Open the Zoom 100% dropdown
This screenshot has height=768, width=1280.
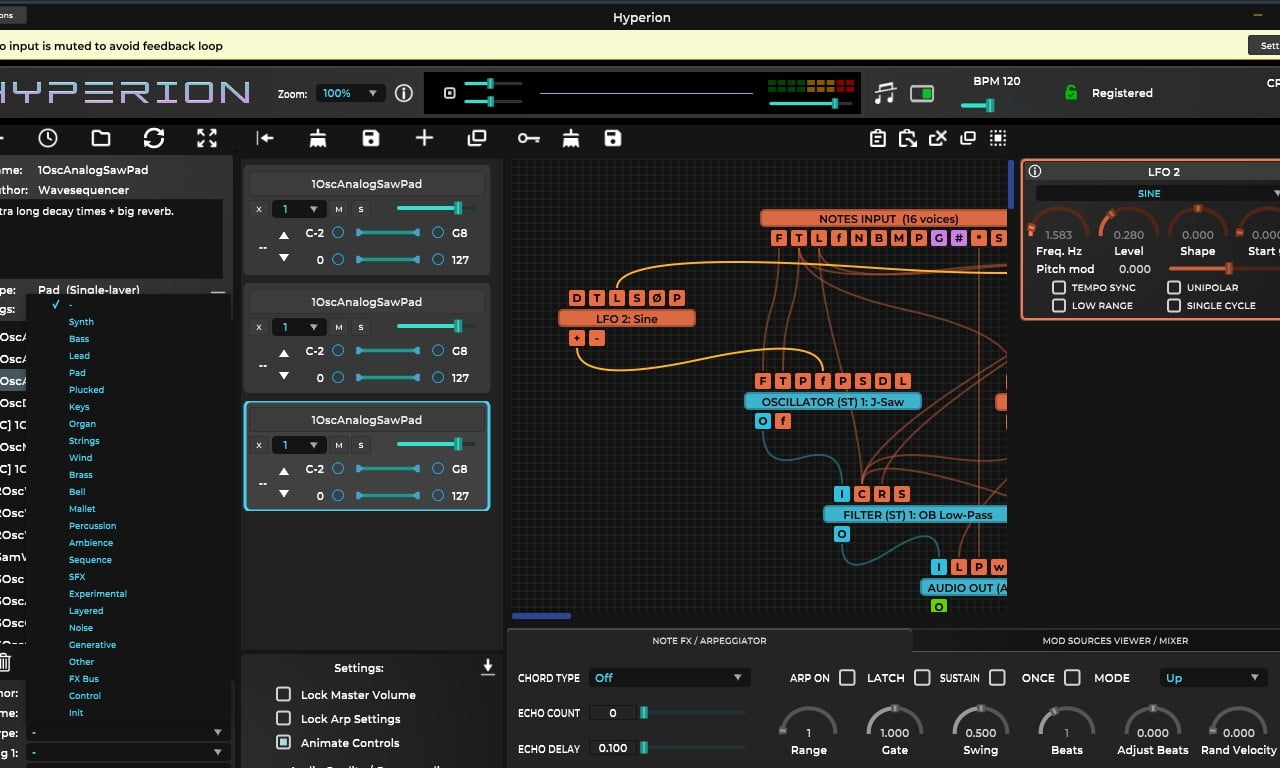pos(350,93)
